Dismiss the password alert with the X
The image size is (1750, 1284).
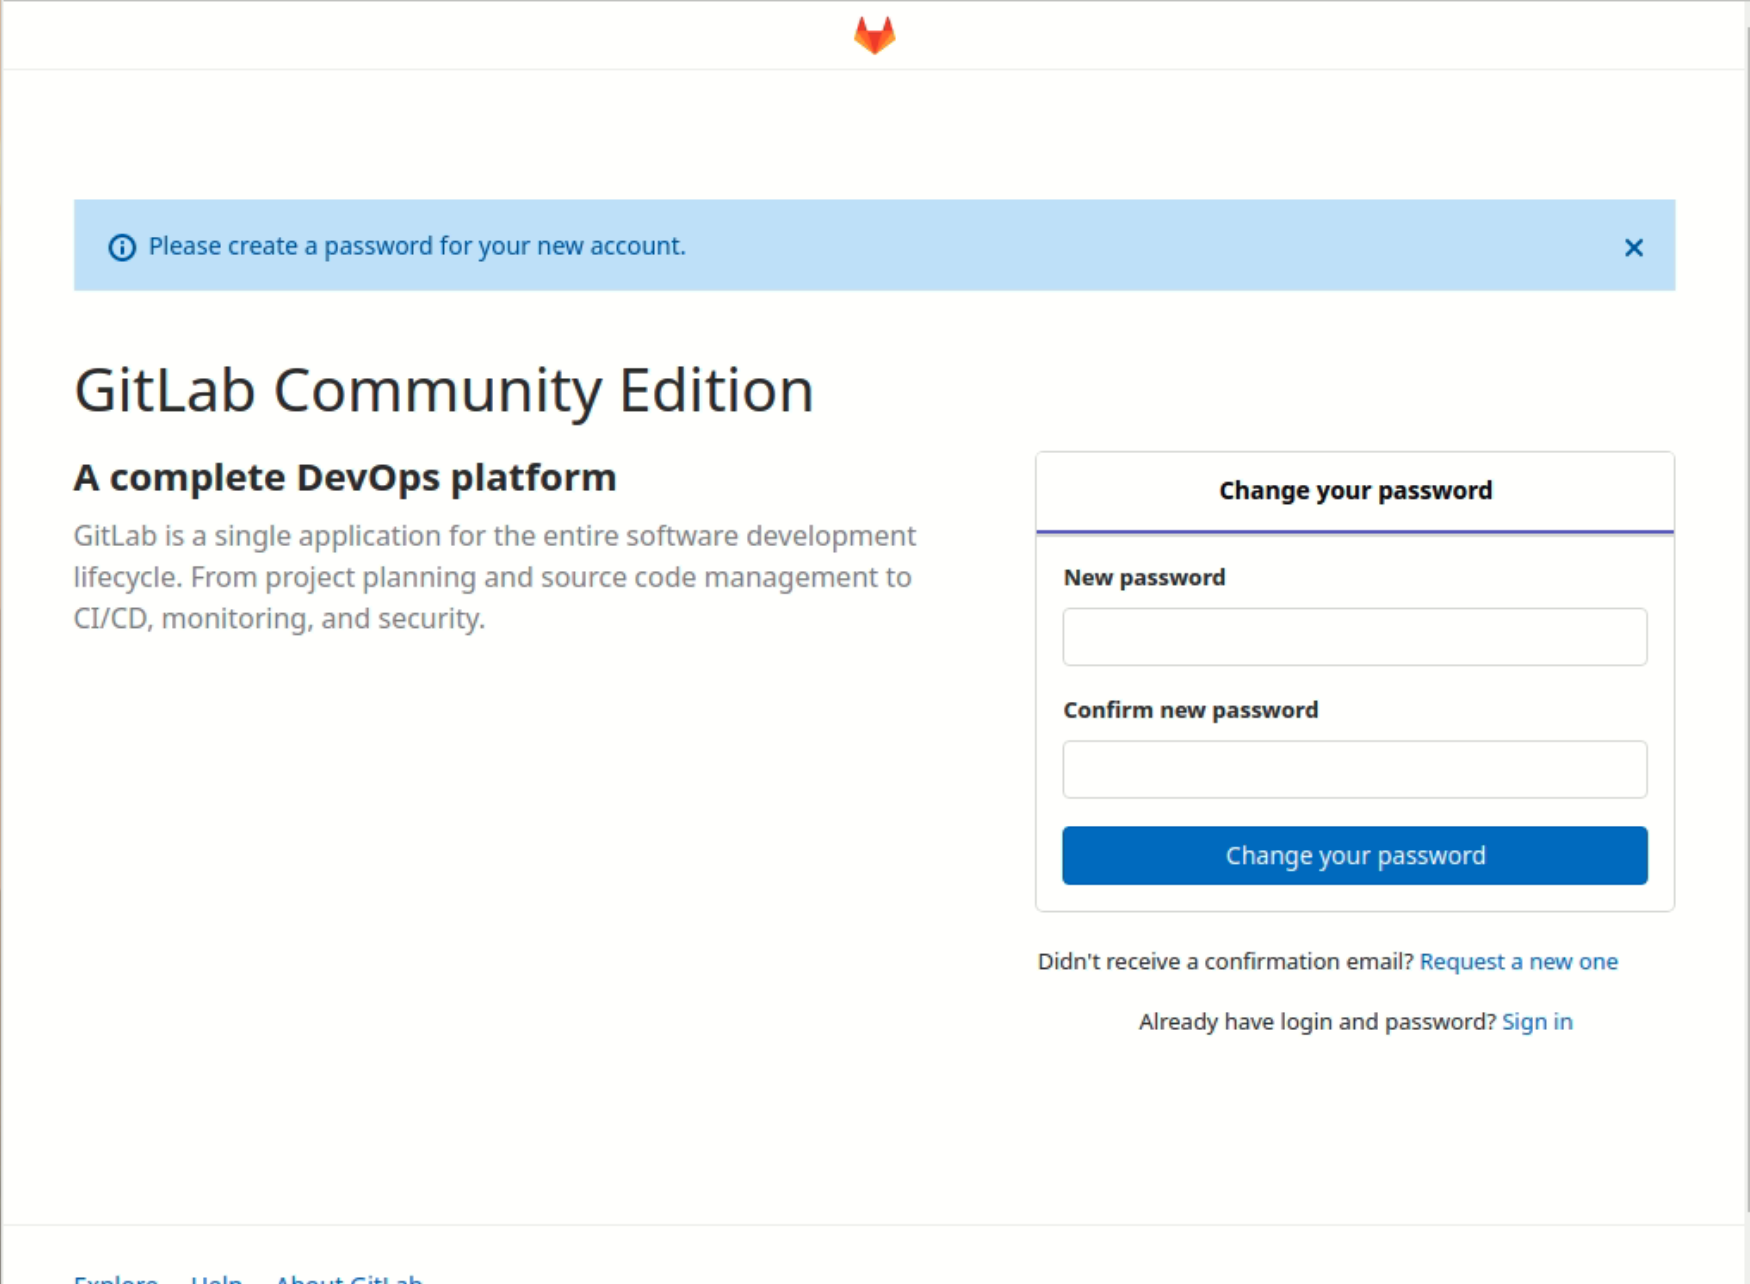click(1633, 247)
